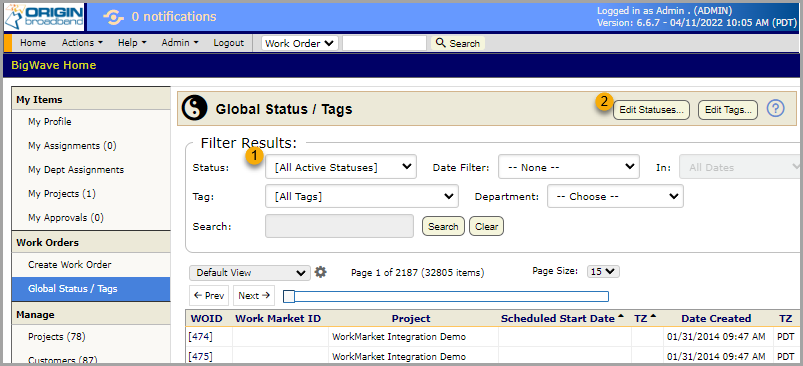Click the yin-yang Global Status icon

pyautogui.click(x=195, y=108)
